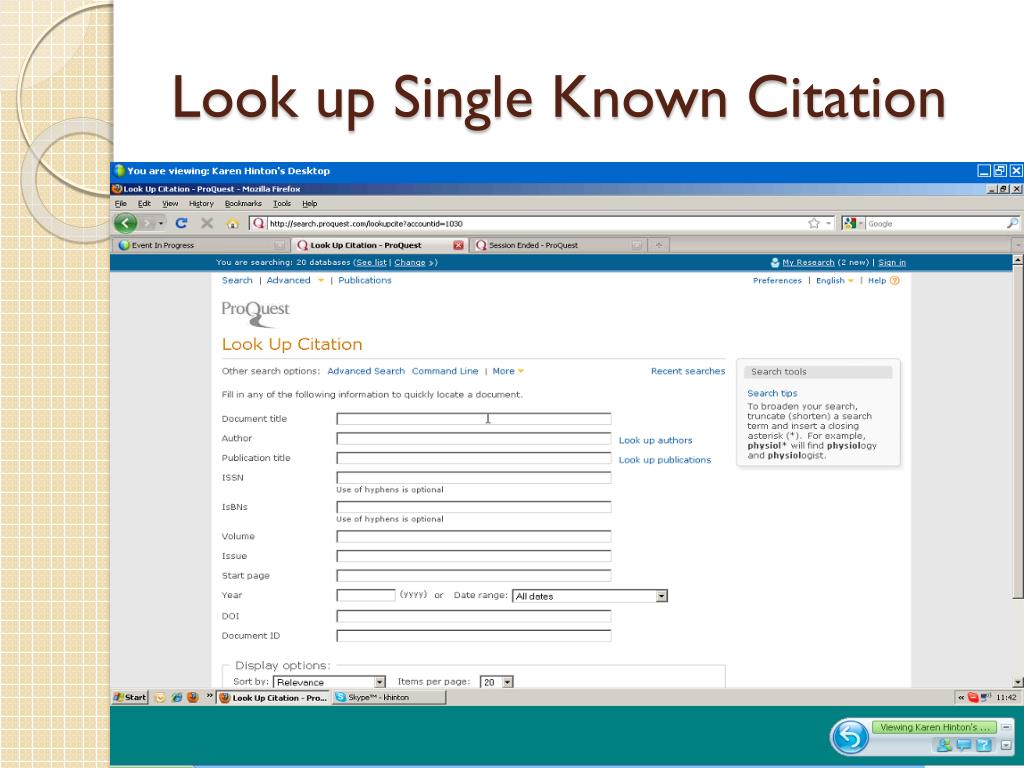Click the Viewing Karen Hinton's status button
This screenshot has height=768, width=1024.
click(933, 727)
